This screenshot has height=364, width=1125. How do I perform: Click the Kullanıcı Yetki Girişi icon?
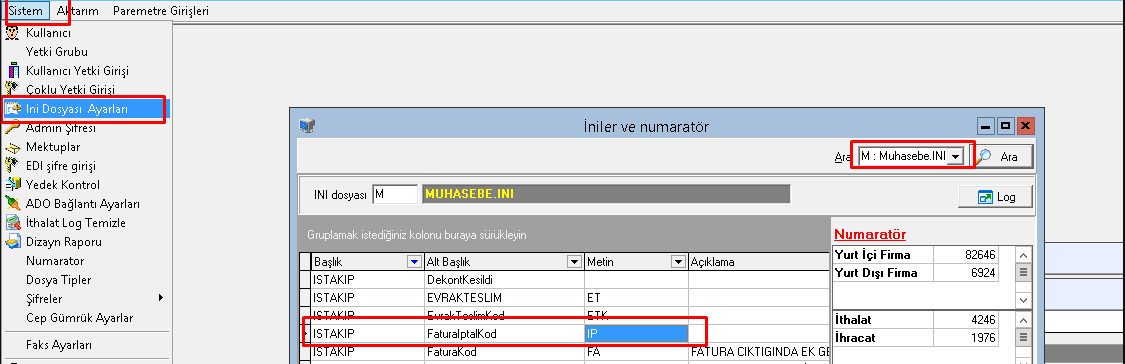coord(12,71)
